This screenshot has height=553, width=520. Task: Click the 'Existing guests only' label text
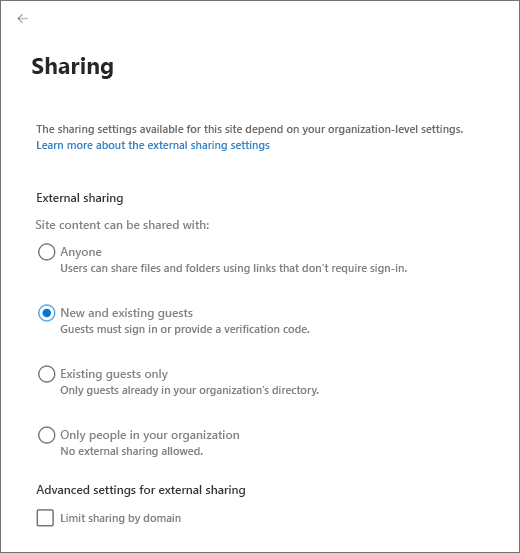pyautogui.click(x=114, y=374)
